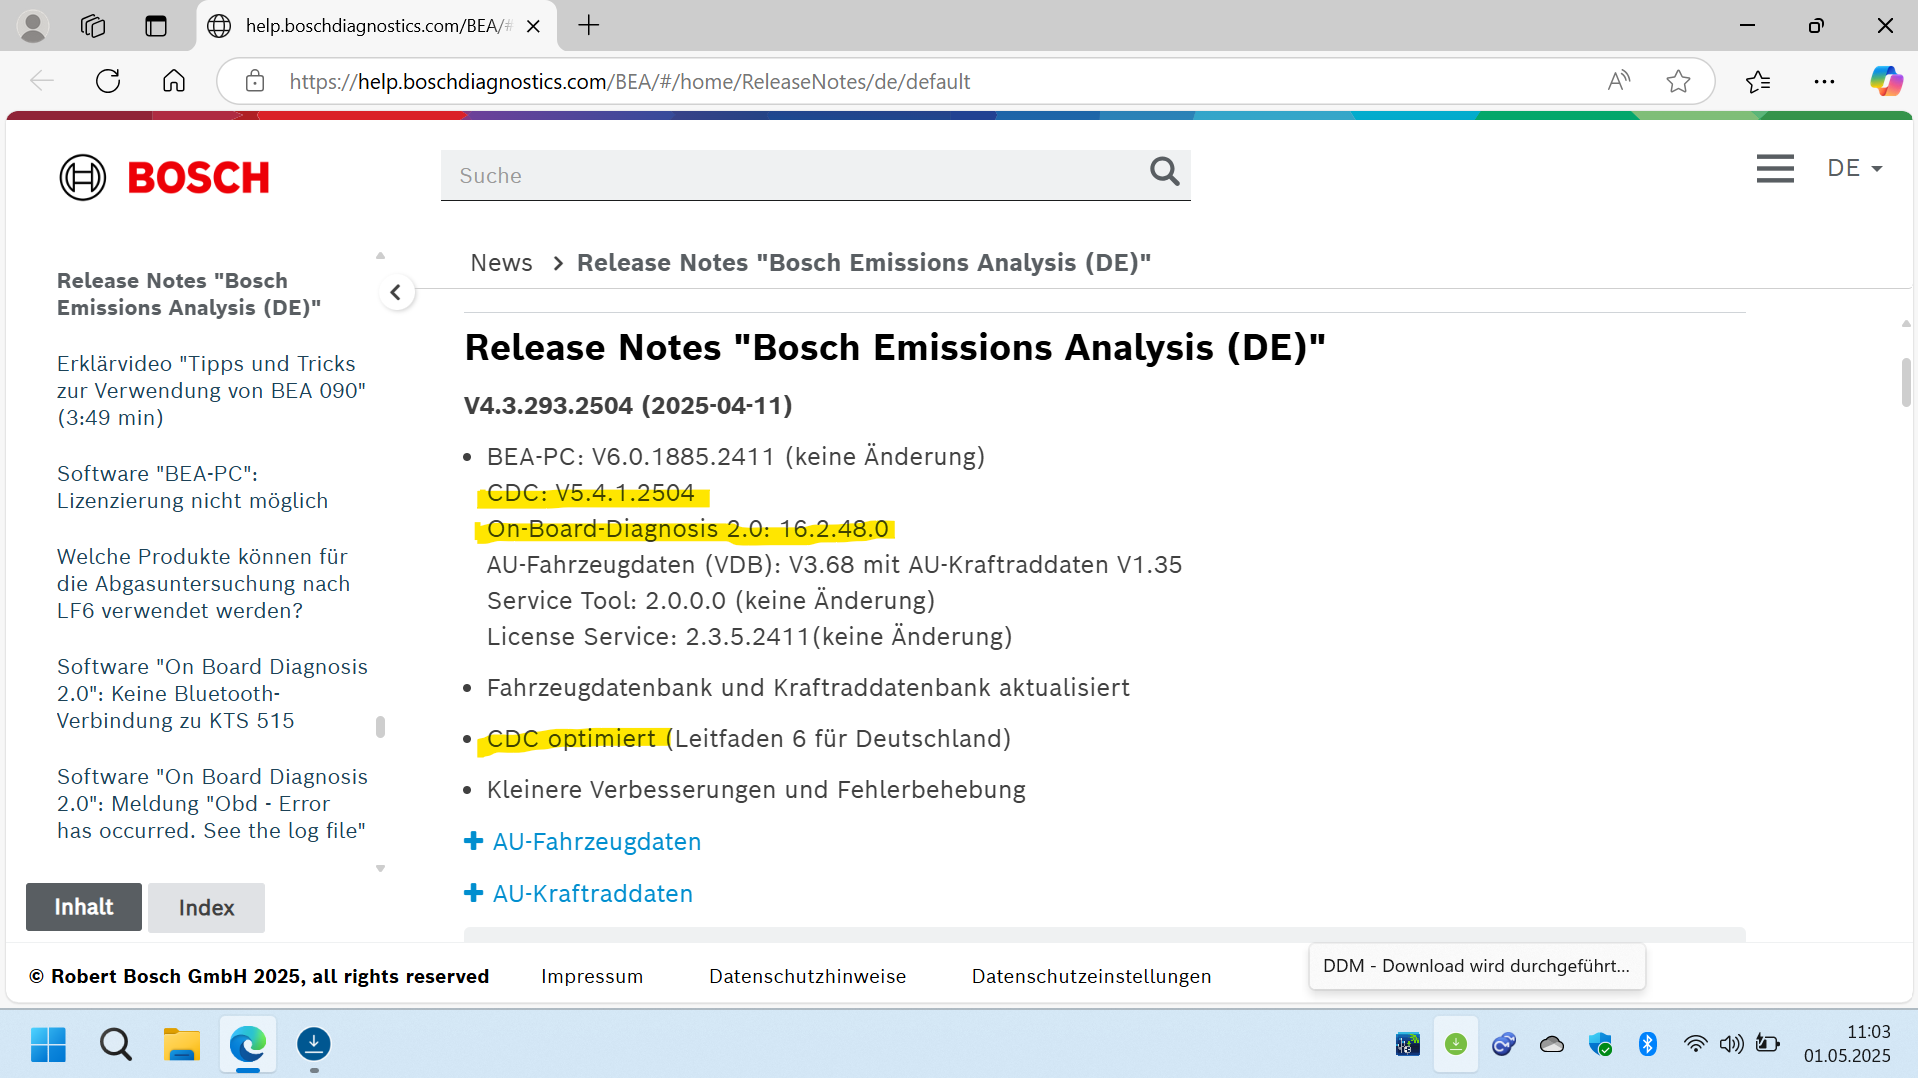Select the help.boschdiagnostics.com tab
Image resolution: width=1918 pixels, height=1078 pixels.
pyautogui.click(x=377, y=26)
